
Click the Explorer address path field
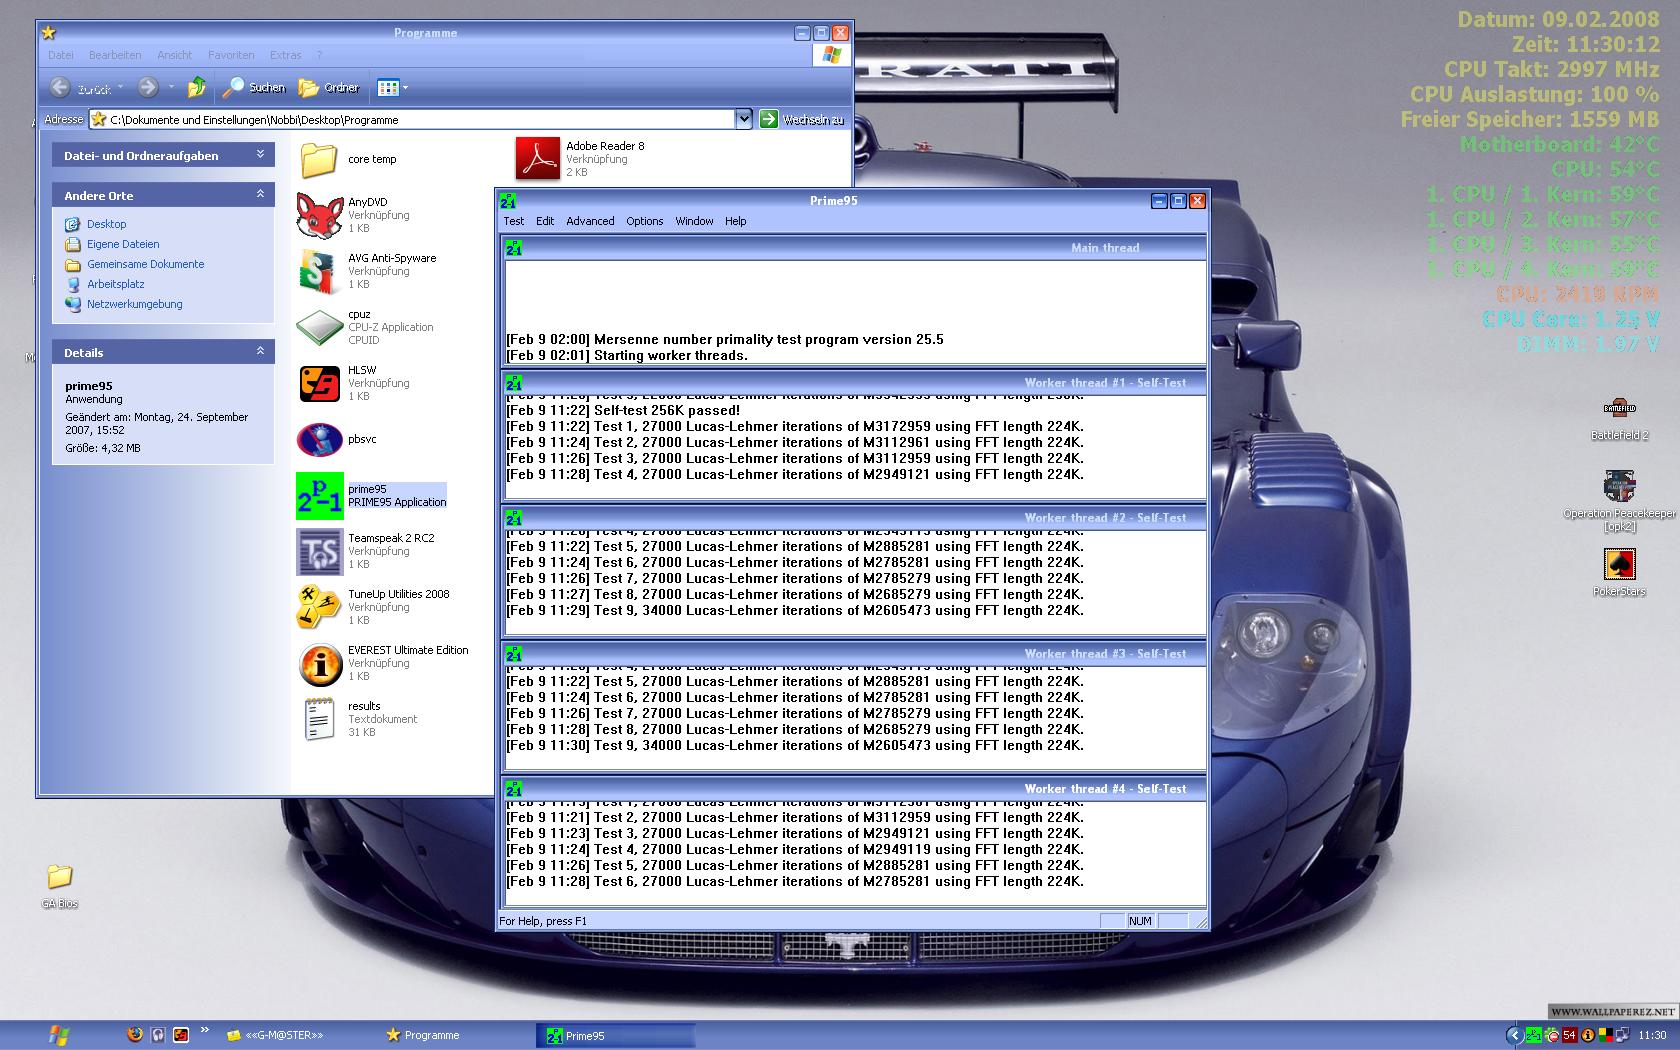click(412, 119)
